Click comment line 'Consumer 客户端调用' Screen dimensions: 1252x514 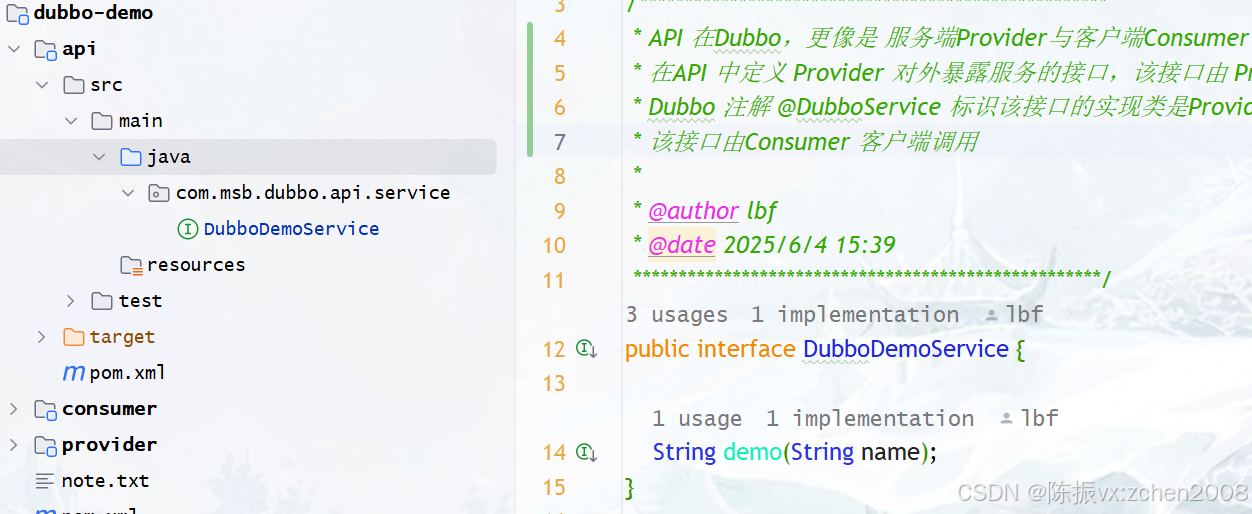[x=861, y=142]
